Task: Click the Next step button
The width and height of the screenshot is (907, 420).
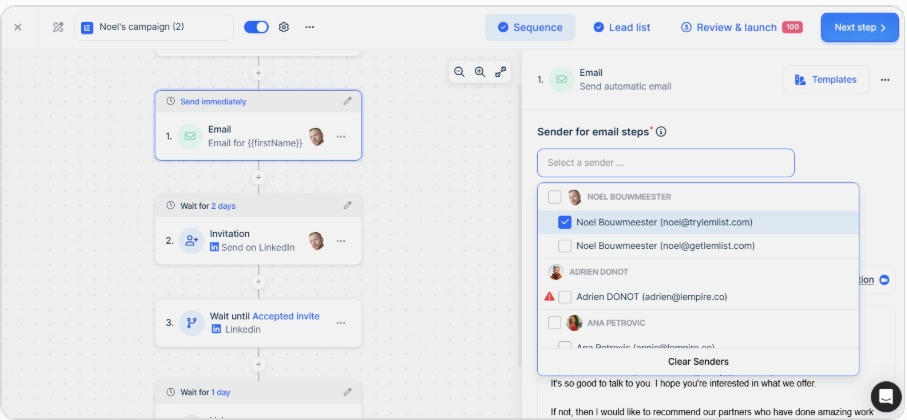Action: (860, 27)
